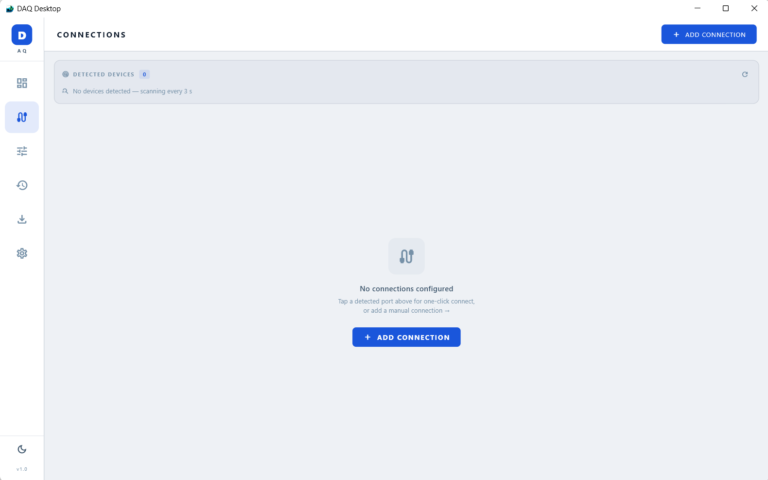Refresh detected devices with the reload icon
This screenshot has width=768, height=480.
(x=744, y=74)
